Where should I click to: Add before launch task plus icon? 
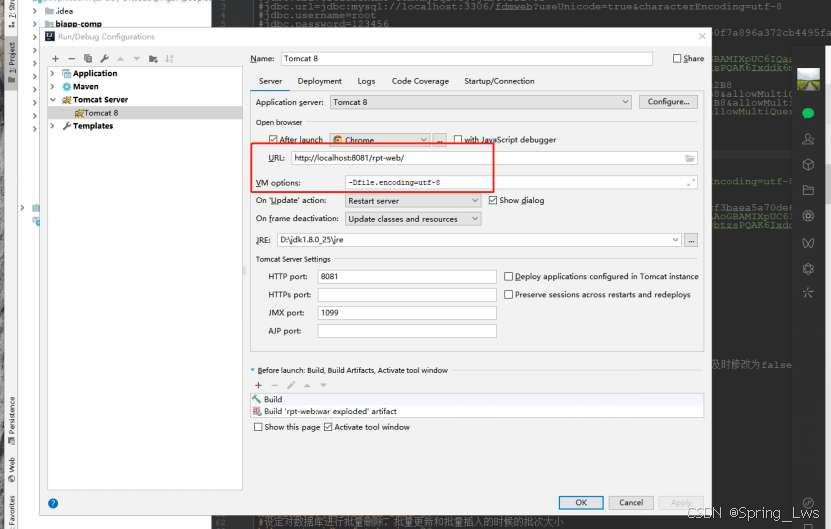coord(259,385)
